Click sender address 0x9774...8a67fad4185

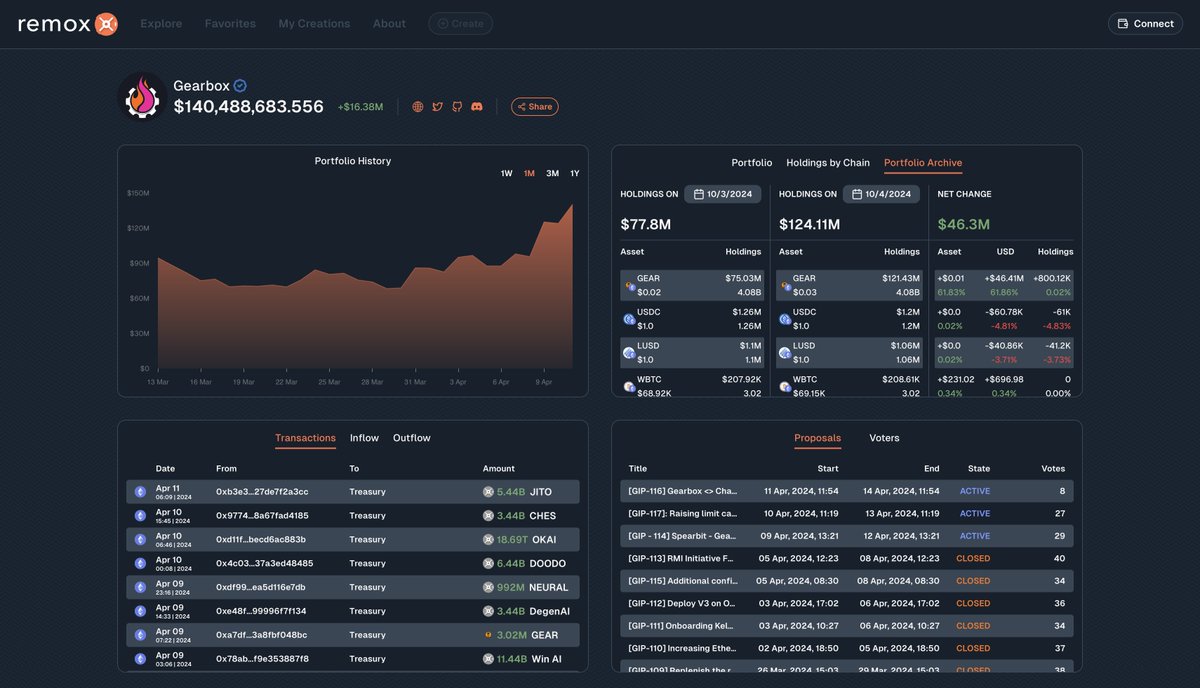(x=262, y=516)
